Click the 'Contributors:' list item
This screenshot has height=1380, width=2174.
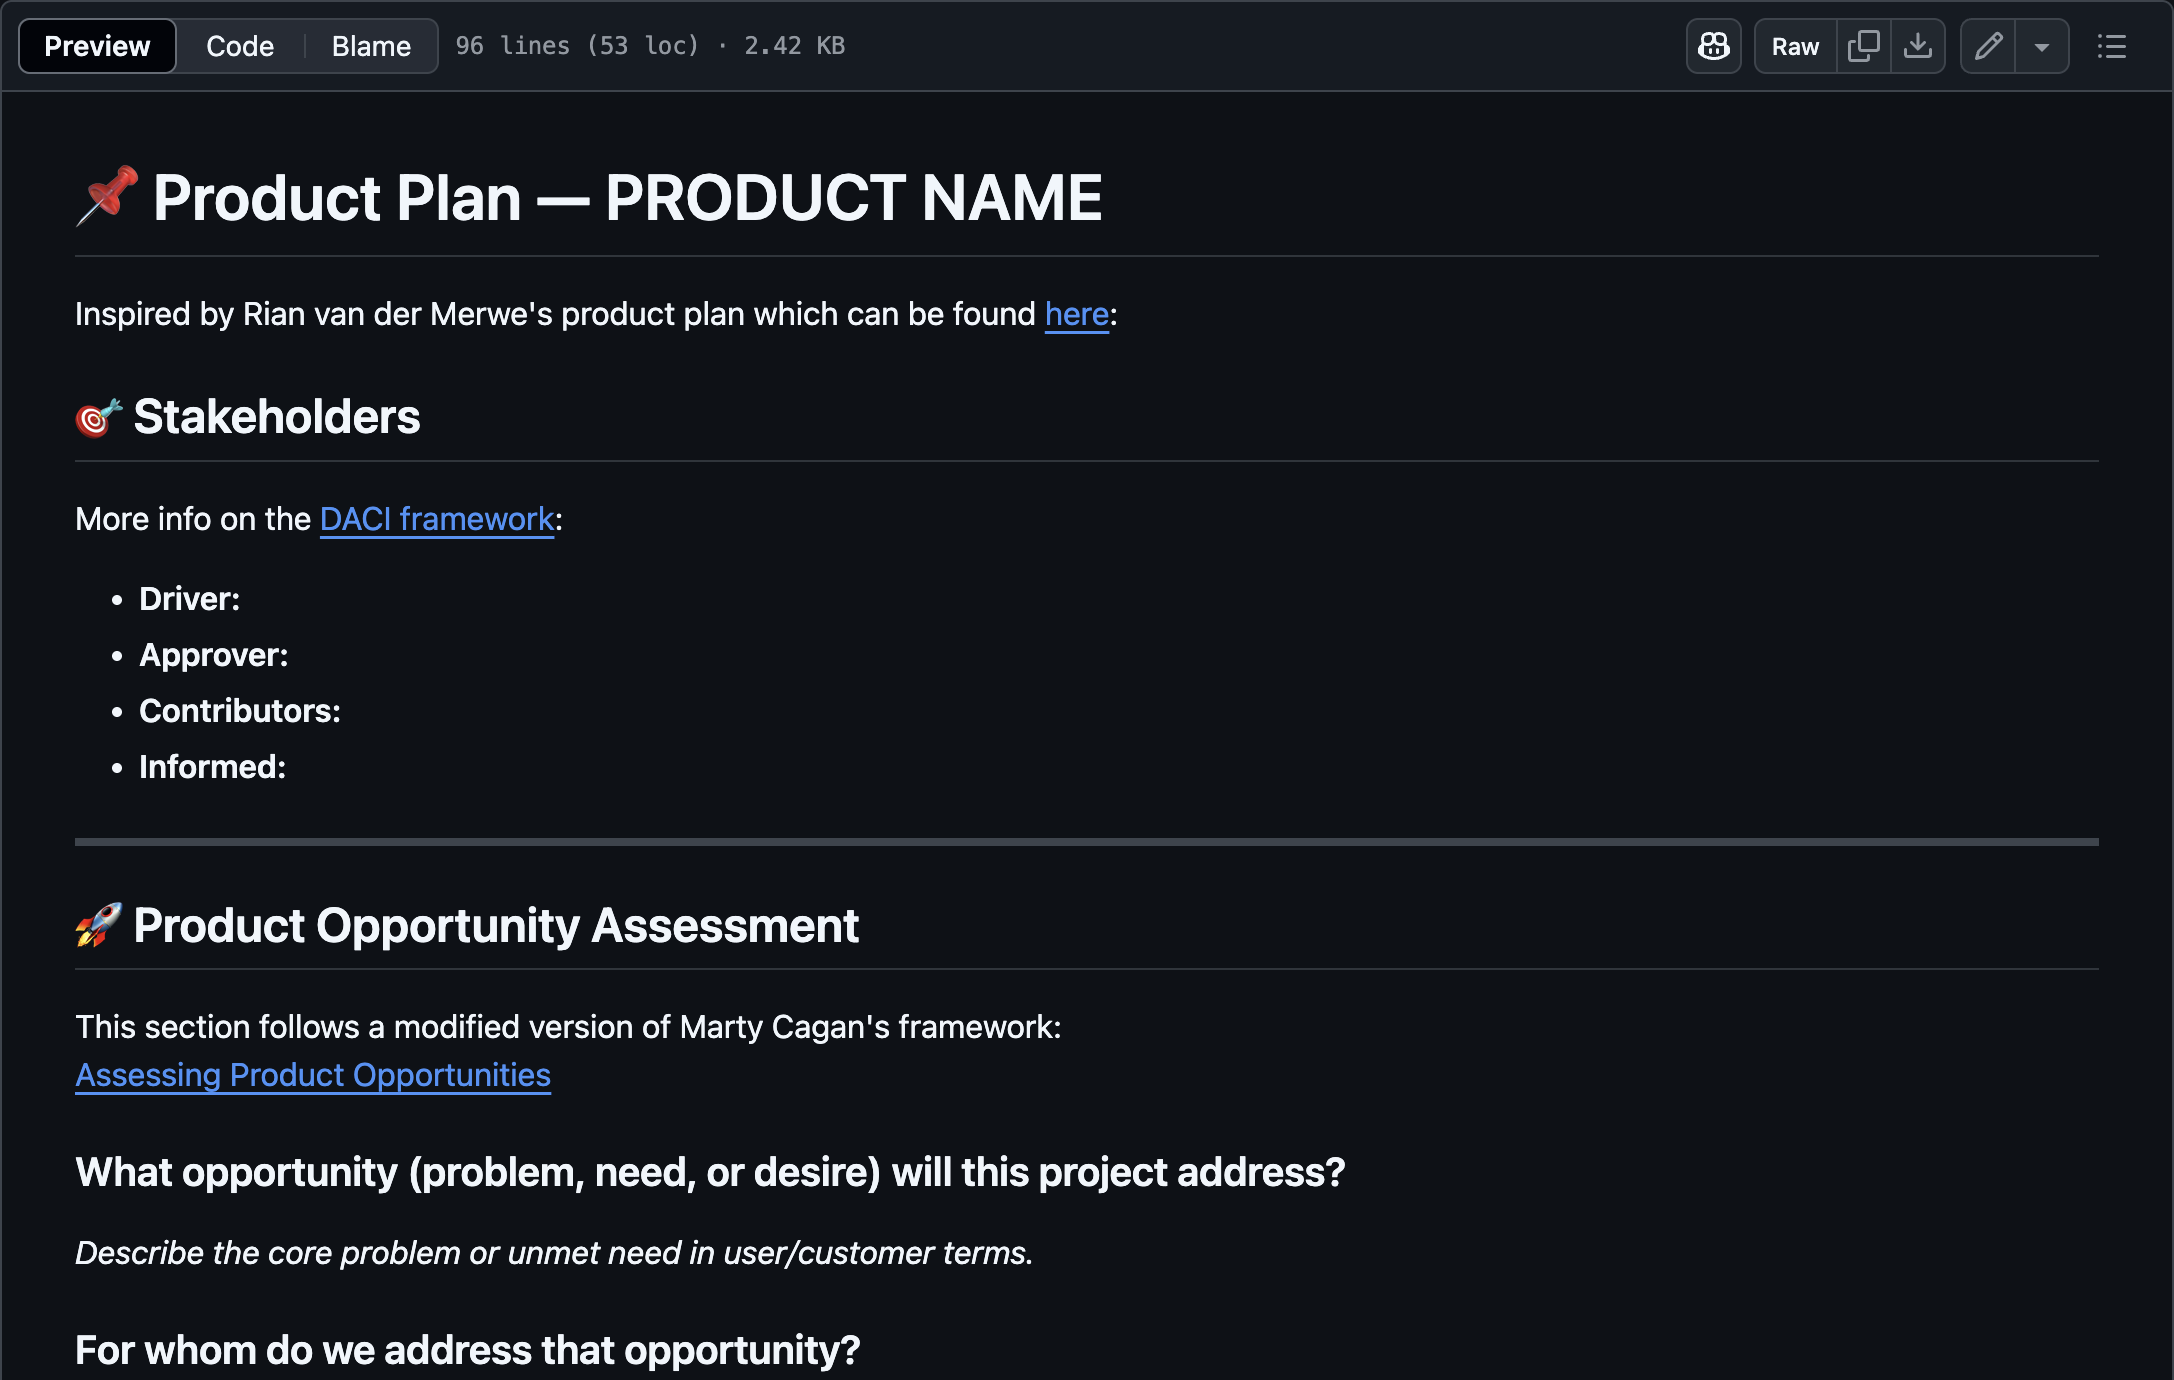pyautogui.click(x=240, y=711)
